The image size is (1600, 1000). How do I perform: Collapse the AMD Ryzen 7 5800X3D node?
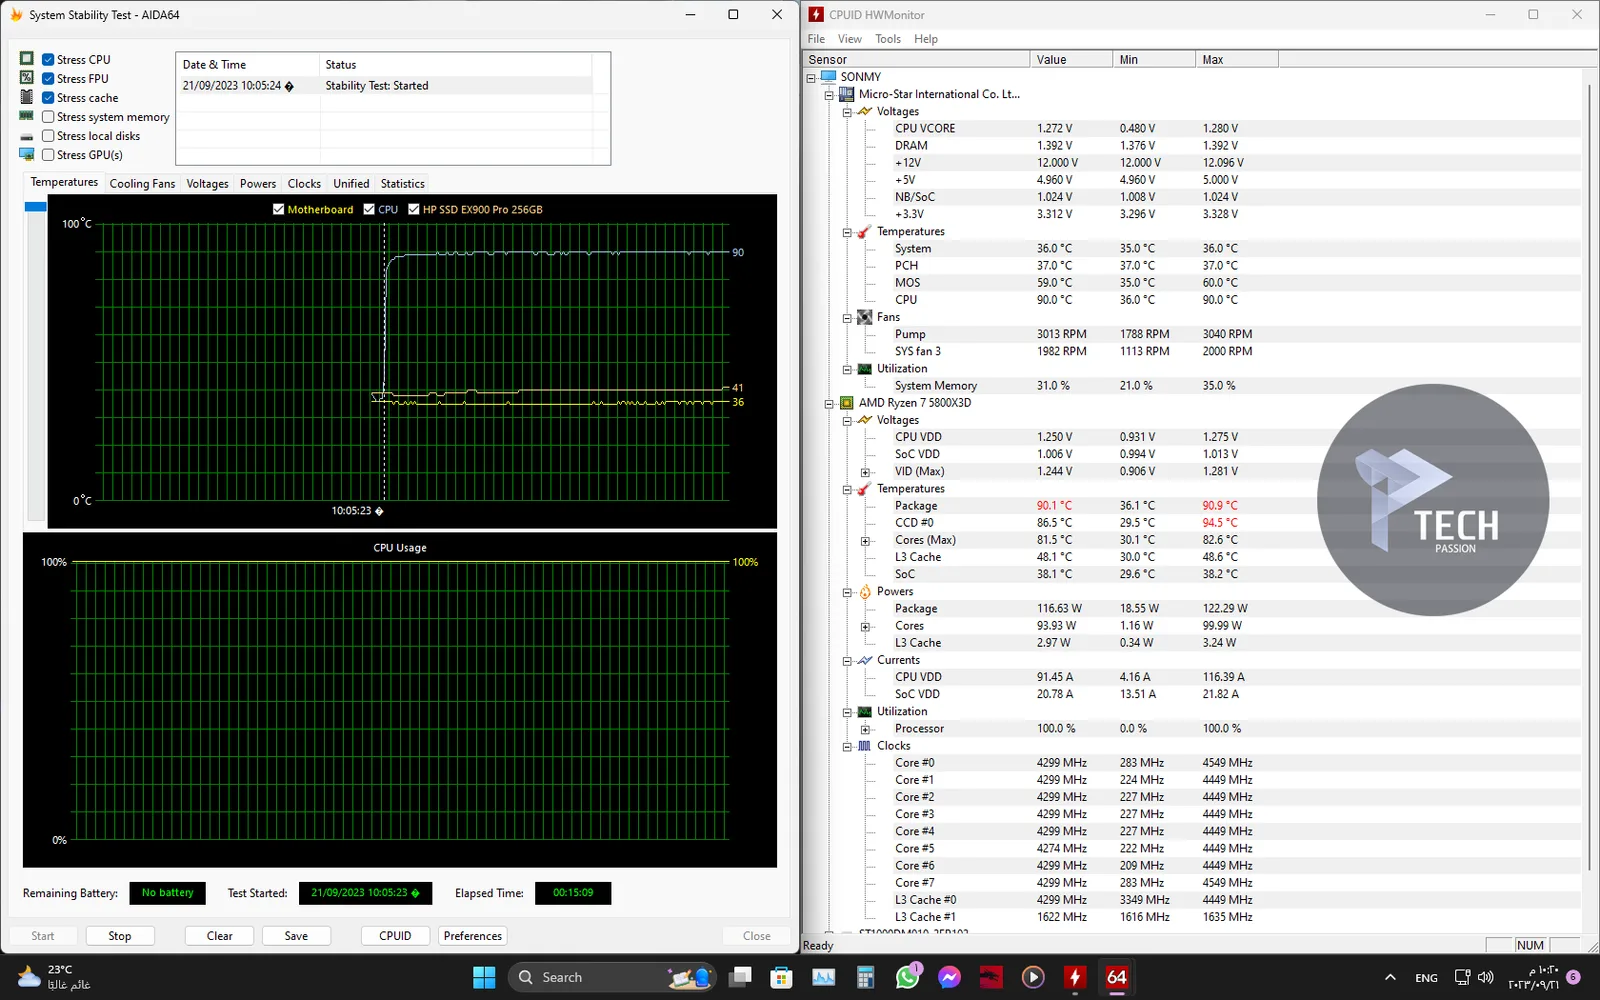pyautogui.click(x=829, y=404)
